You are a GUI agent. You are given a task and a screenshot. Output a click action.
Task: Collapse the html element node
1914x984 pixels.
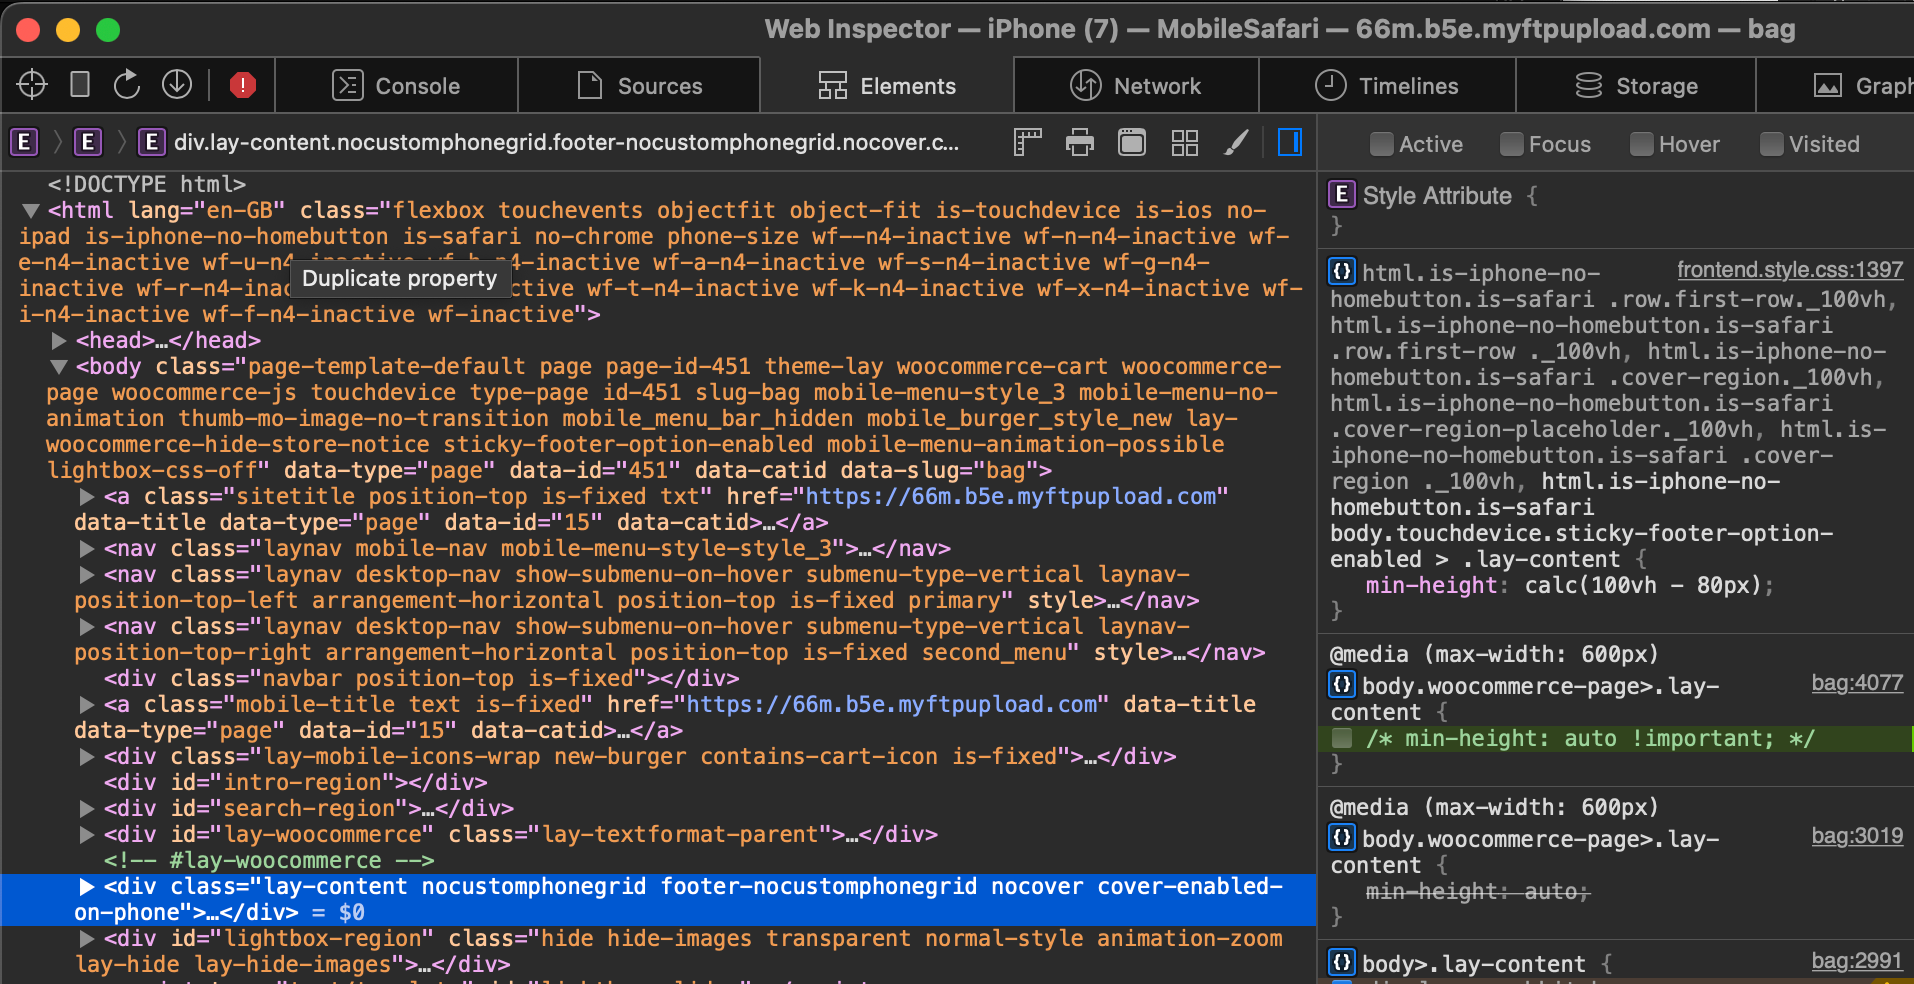point(31,210)
